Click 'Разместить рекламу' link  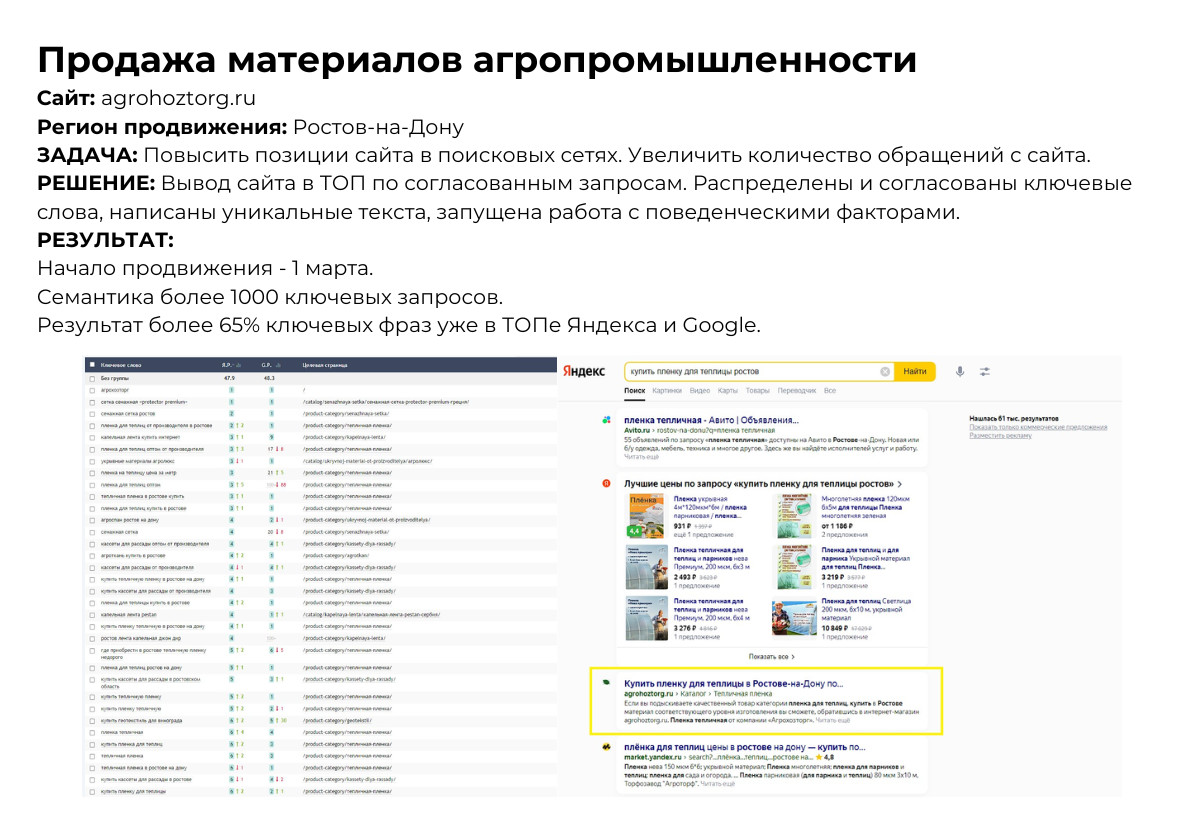1001,435
